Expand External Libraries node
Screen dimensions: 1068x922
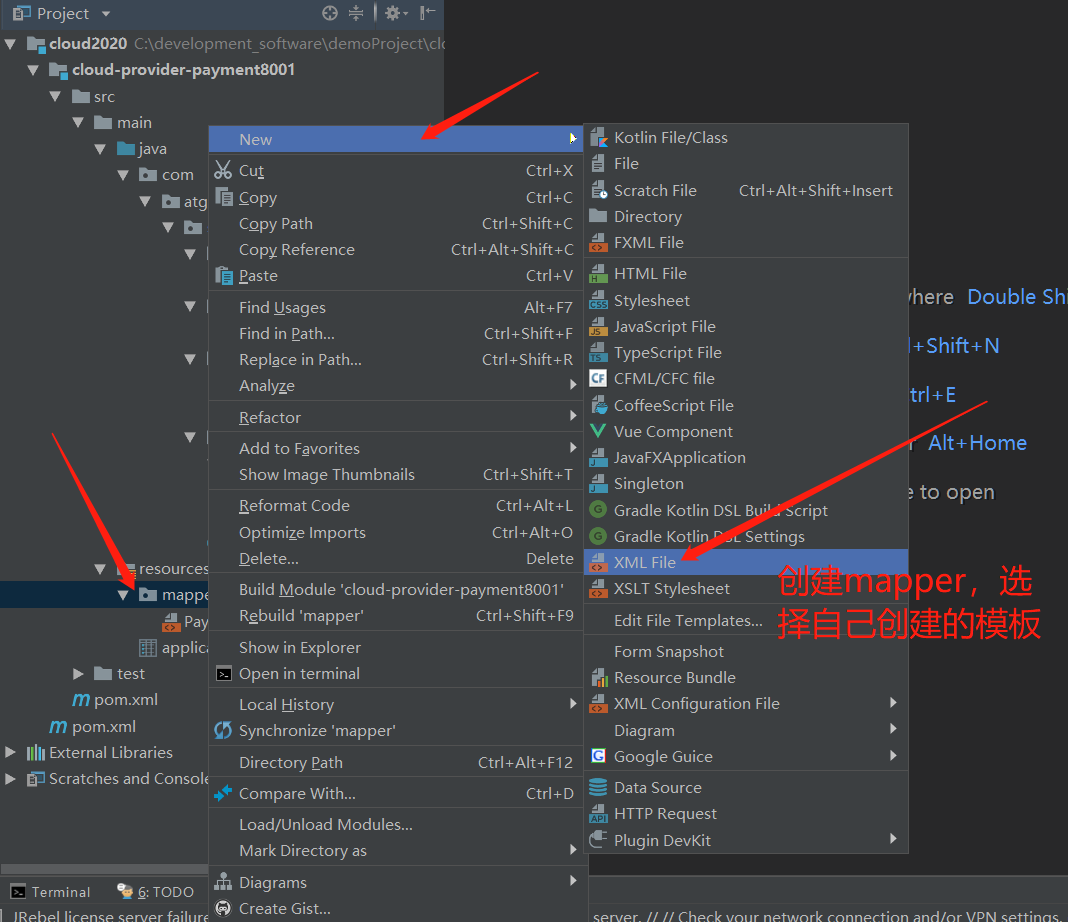[10, 752]
